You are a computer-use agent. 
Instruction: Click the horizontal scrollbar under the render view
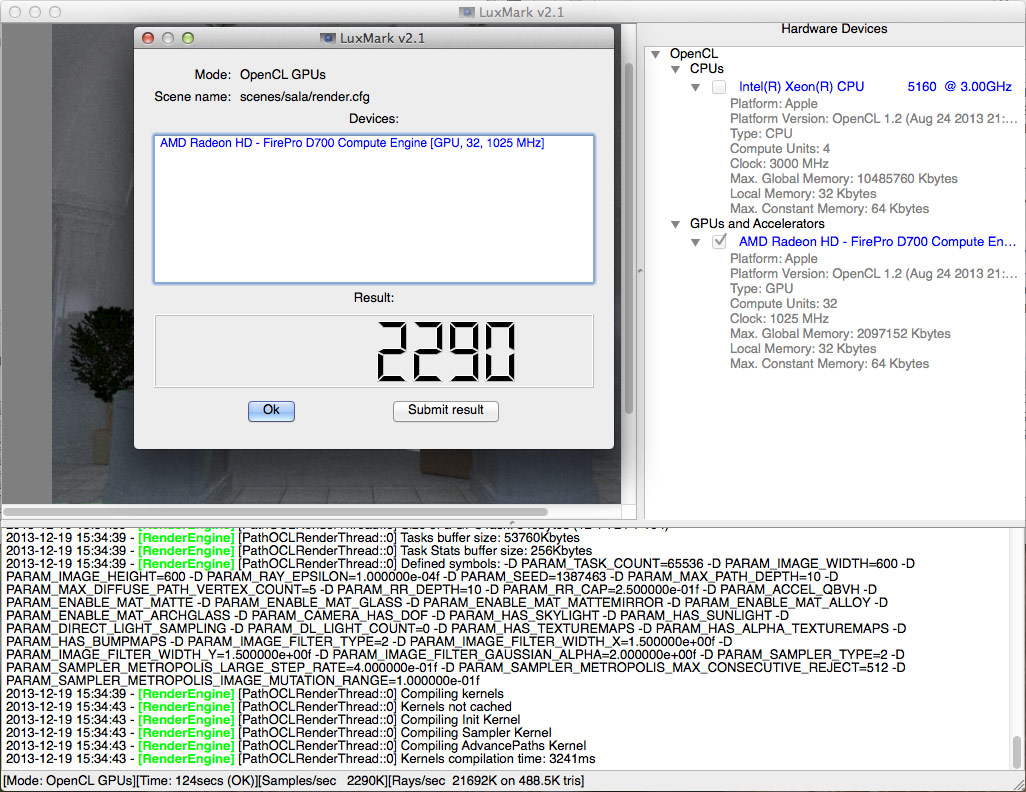coord(275,512)
